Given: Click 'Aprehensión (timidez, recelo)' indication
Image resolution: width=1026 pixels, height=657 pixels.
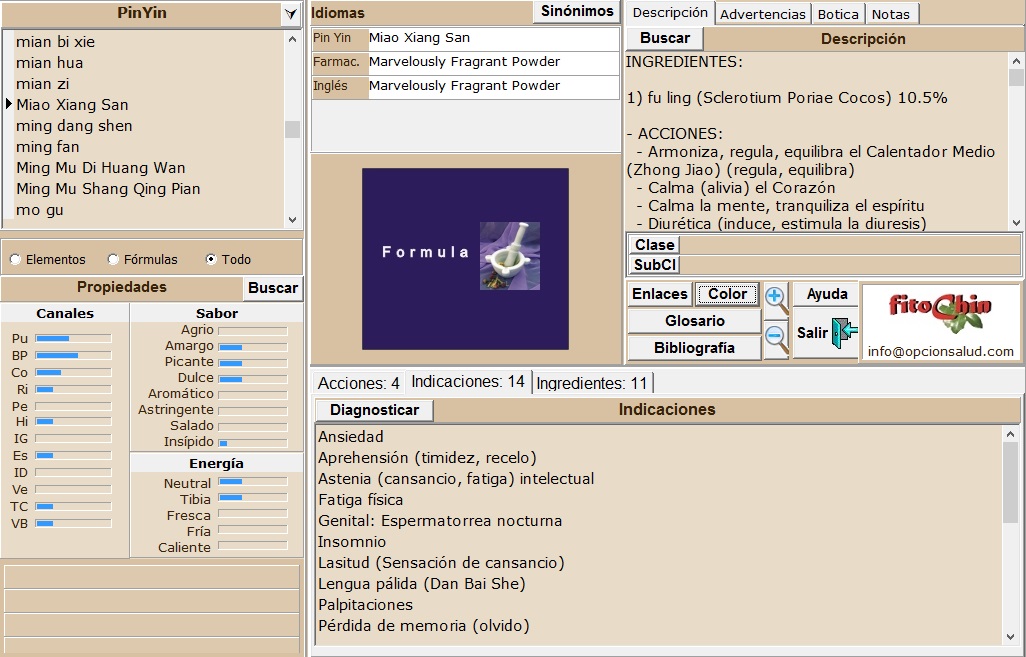Looking at the screenshot, I should tap(427, 457).
